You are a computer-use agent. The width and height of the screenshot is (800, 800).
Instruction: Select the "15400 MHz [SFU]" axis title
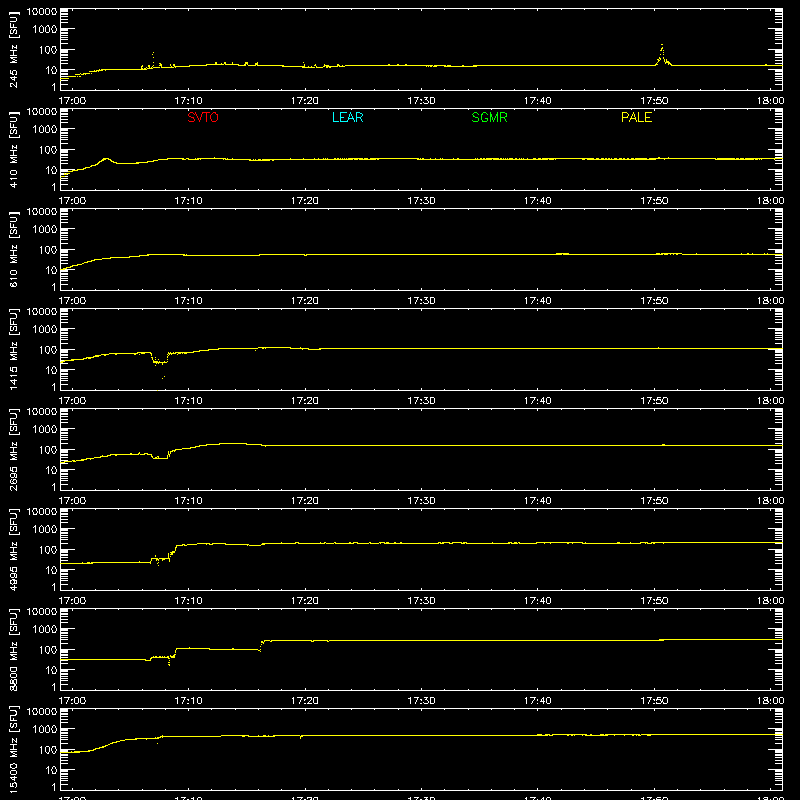[x=13, y=749]
